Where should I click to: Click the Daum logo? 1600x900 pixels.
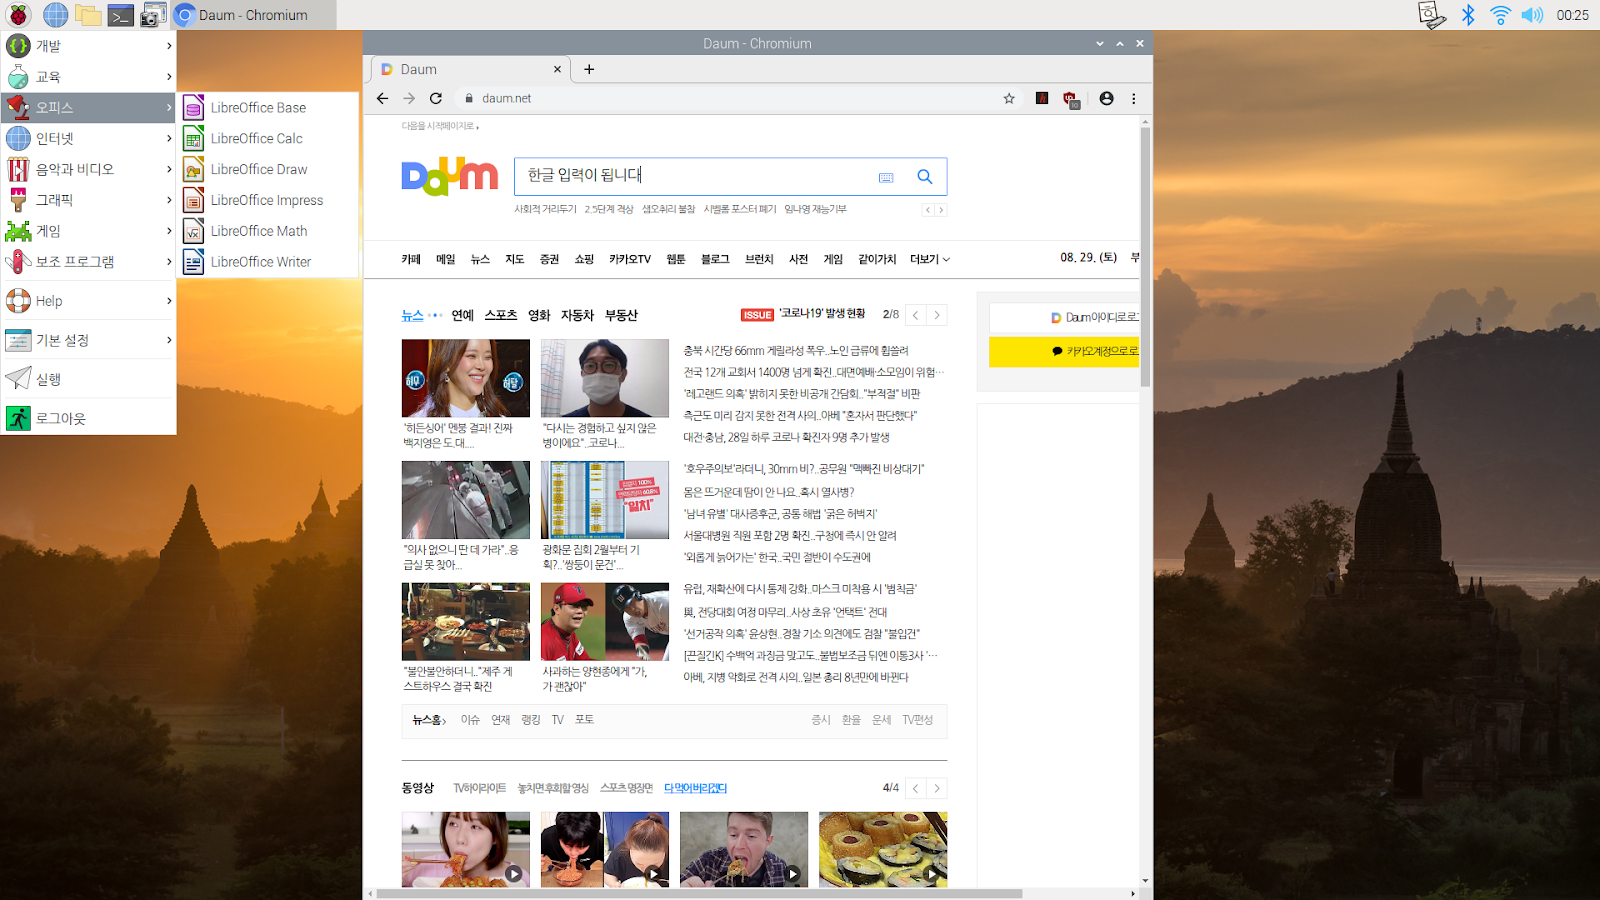tap(450, 177)
